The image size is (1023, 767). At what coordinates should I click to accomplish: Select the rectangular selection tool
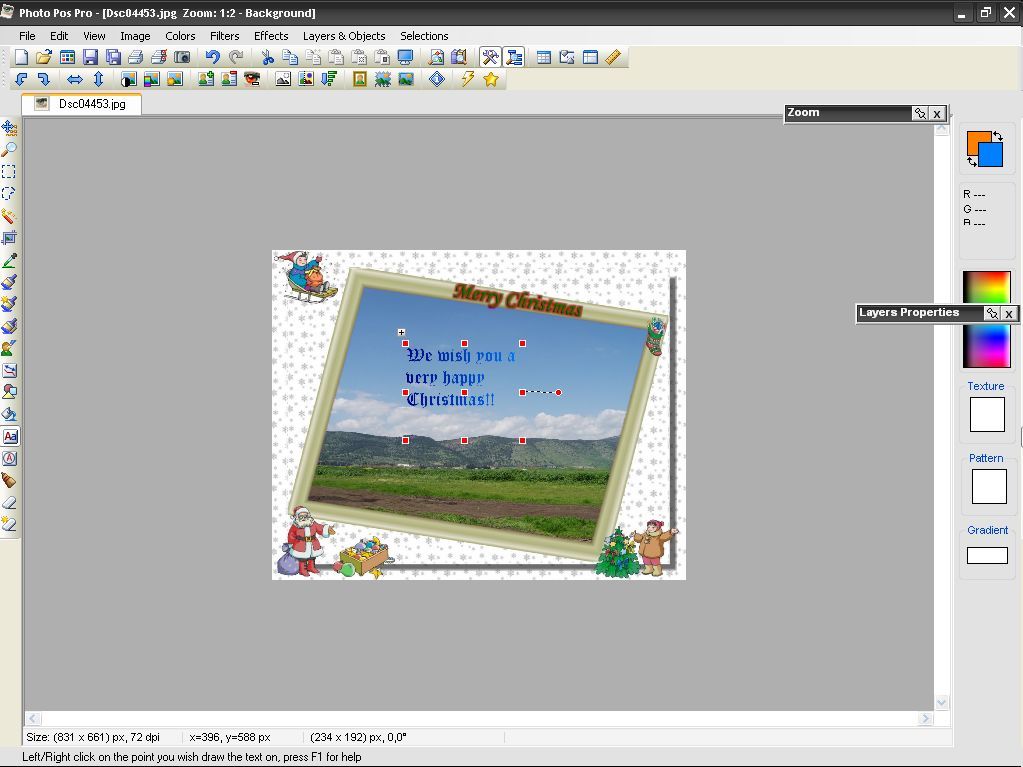point(9,171)
